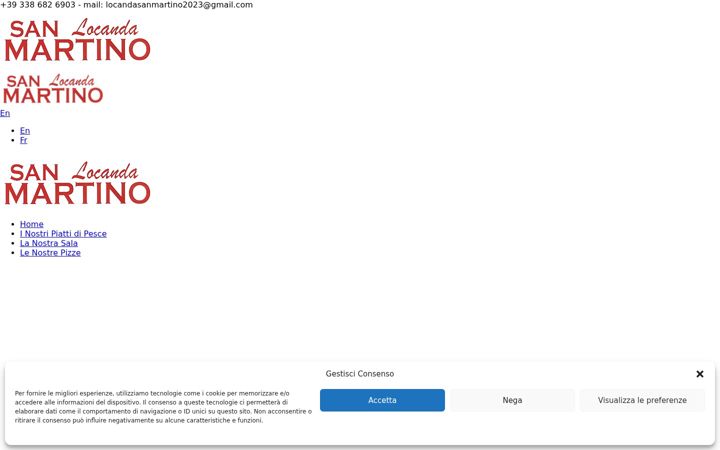
Task: Click the phone and email contact line
Action: 126,5
